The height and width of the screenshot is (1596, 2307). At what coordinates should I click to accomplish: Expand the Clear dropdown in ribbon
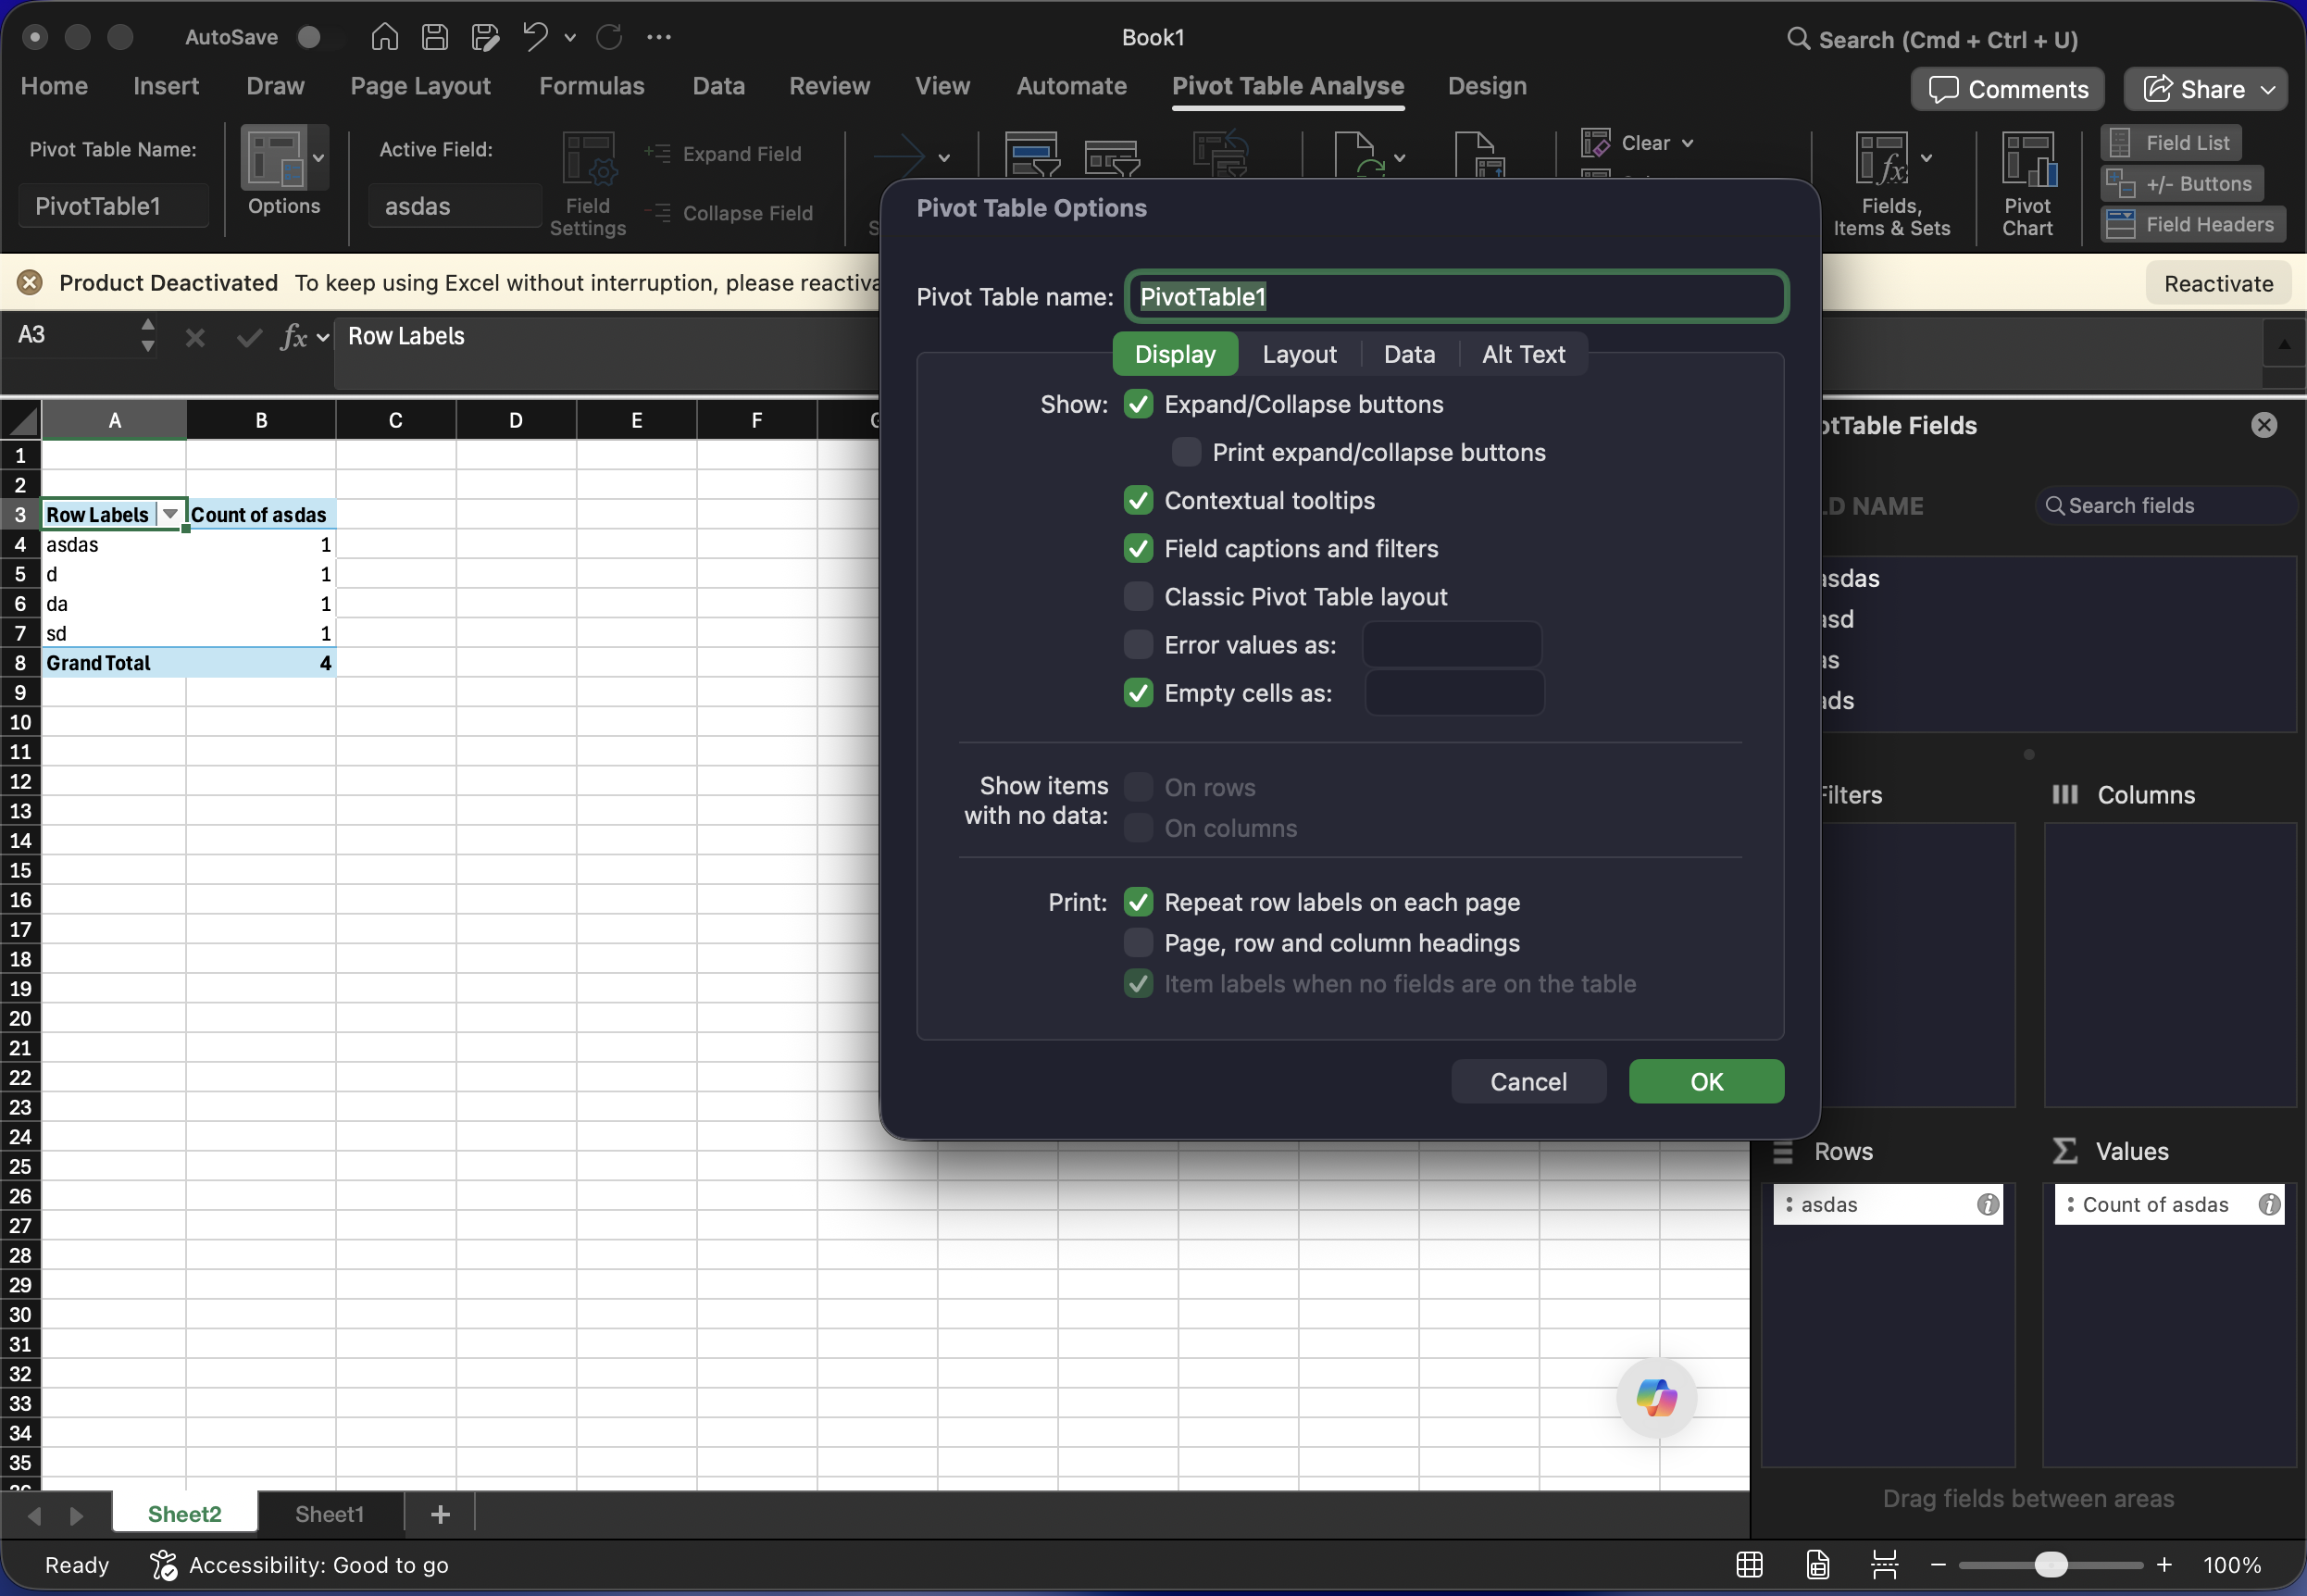coord(1687,143)
